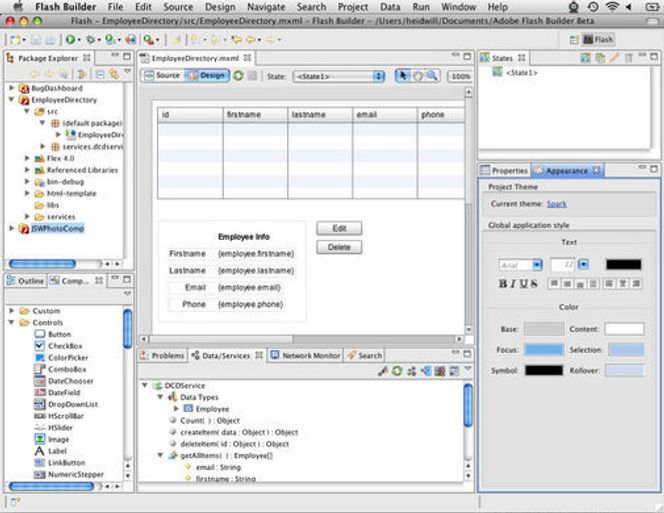This screenshot has height=513, width=664.
Task: Open the Flash perspective button
Action: [598, 39]
